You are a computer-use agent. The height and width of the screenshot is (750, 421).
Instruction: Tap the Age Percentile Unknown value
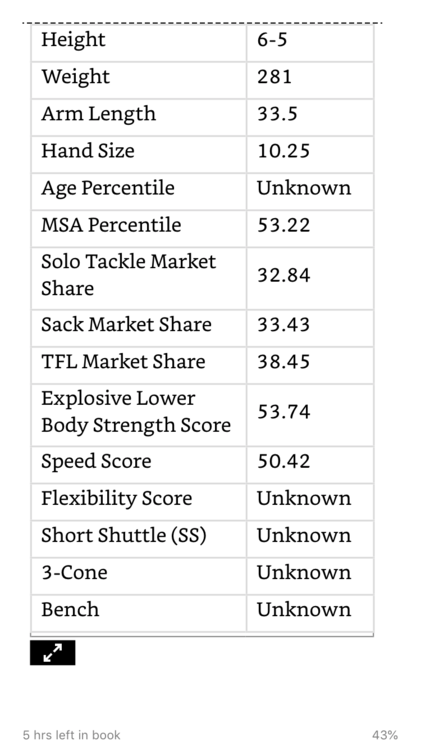[304, 188]
